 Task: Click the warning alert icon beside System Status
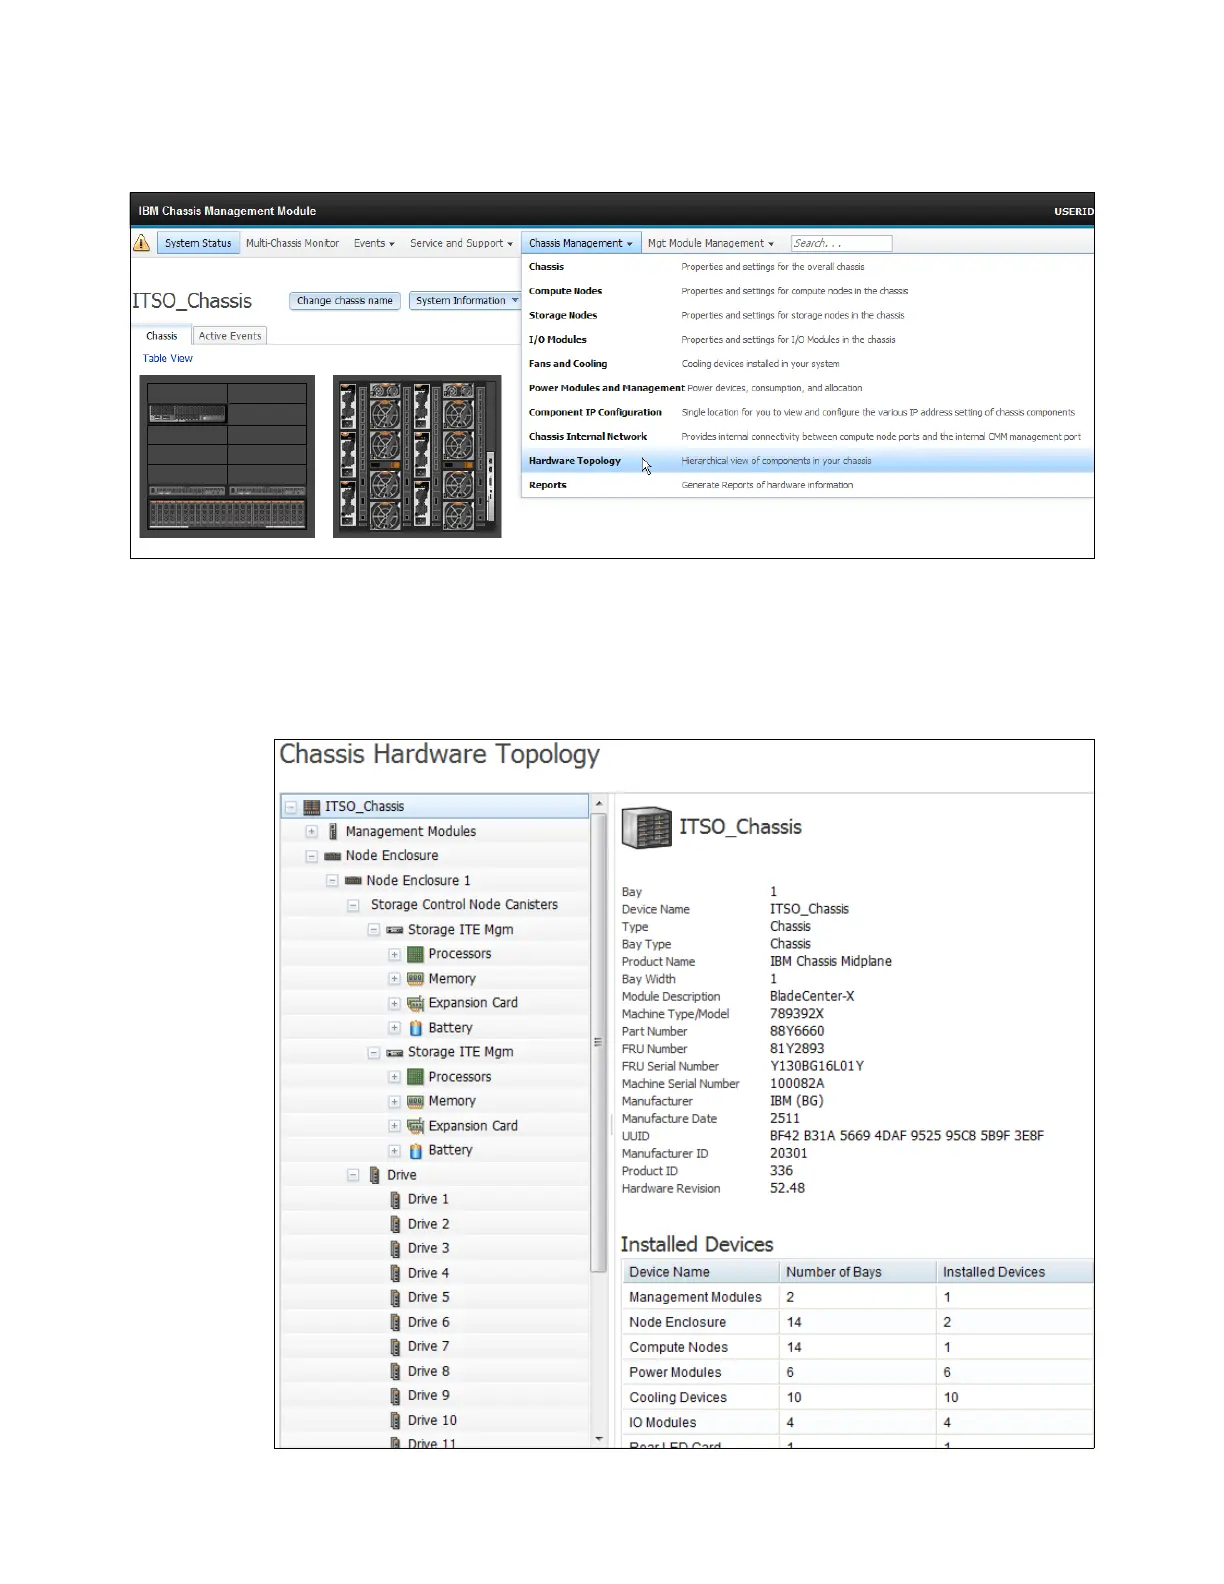(x=142, y=243)
